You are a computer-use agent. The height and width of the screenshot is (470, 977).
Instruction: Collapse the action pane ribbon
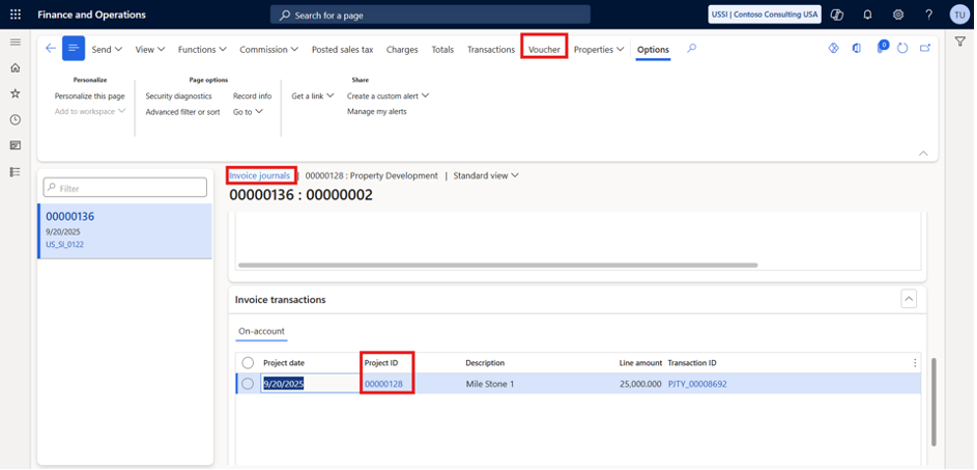click(923, 153)
